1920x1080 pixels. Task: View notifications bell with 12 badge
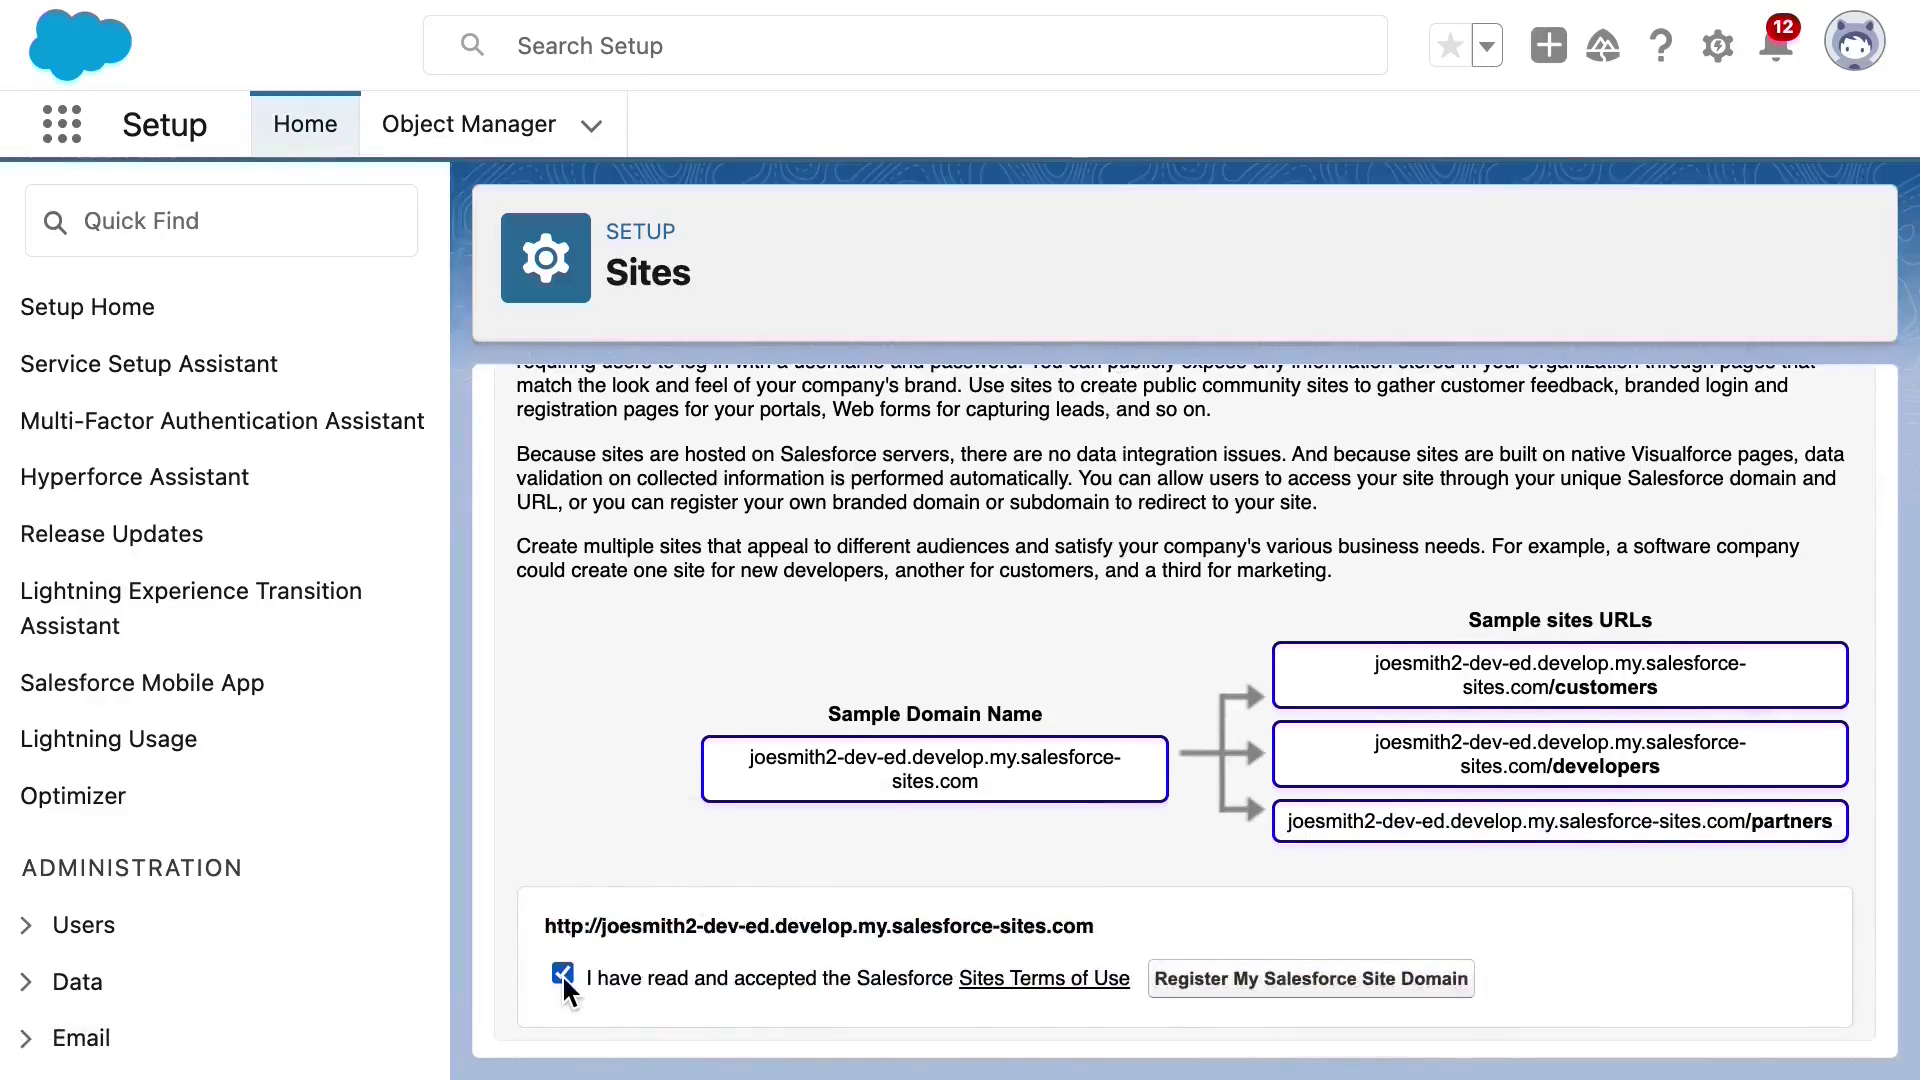point(1777,42)
